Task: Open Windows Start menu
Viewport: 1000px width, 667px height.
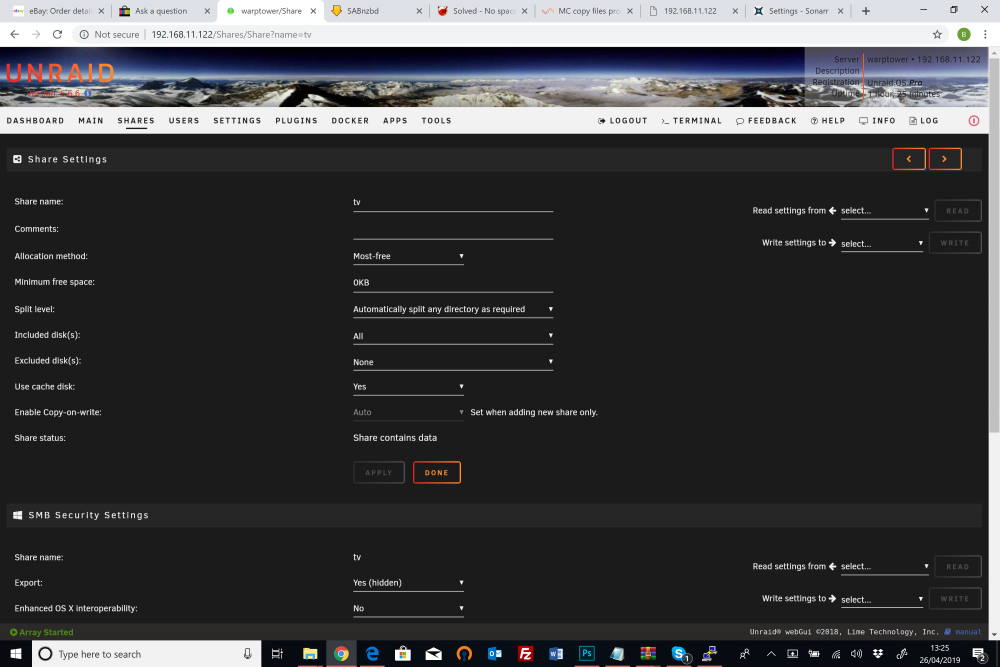Action: tap(16, 654)
